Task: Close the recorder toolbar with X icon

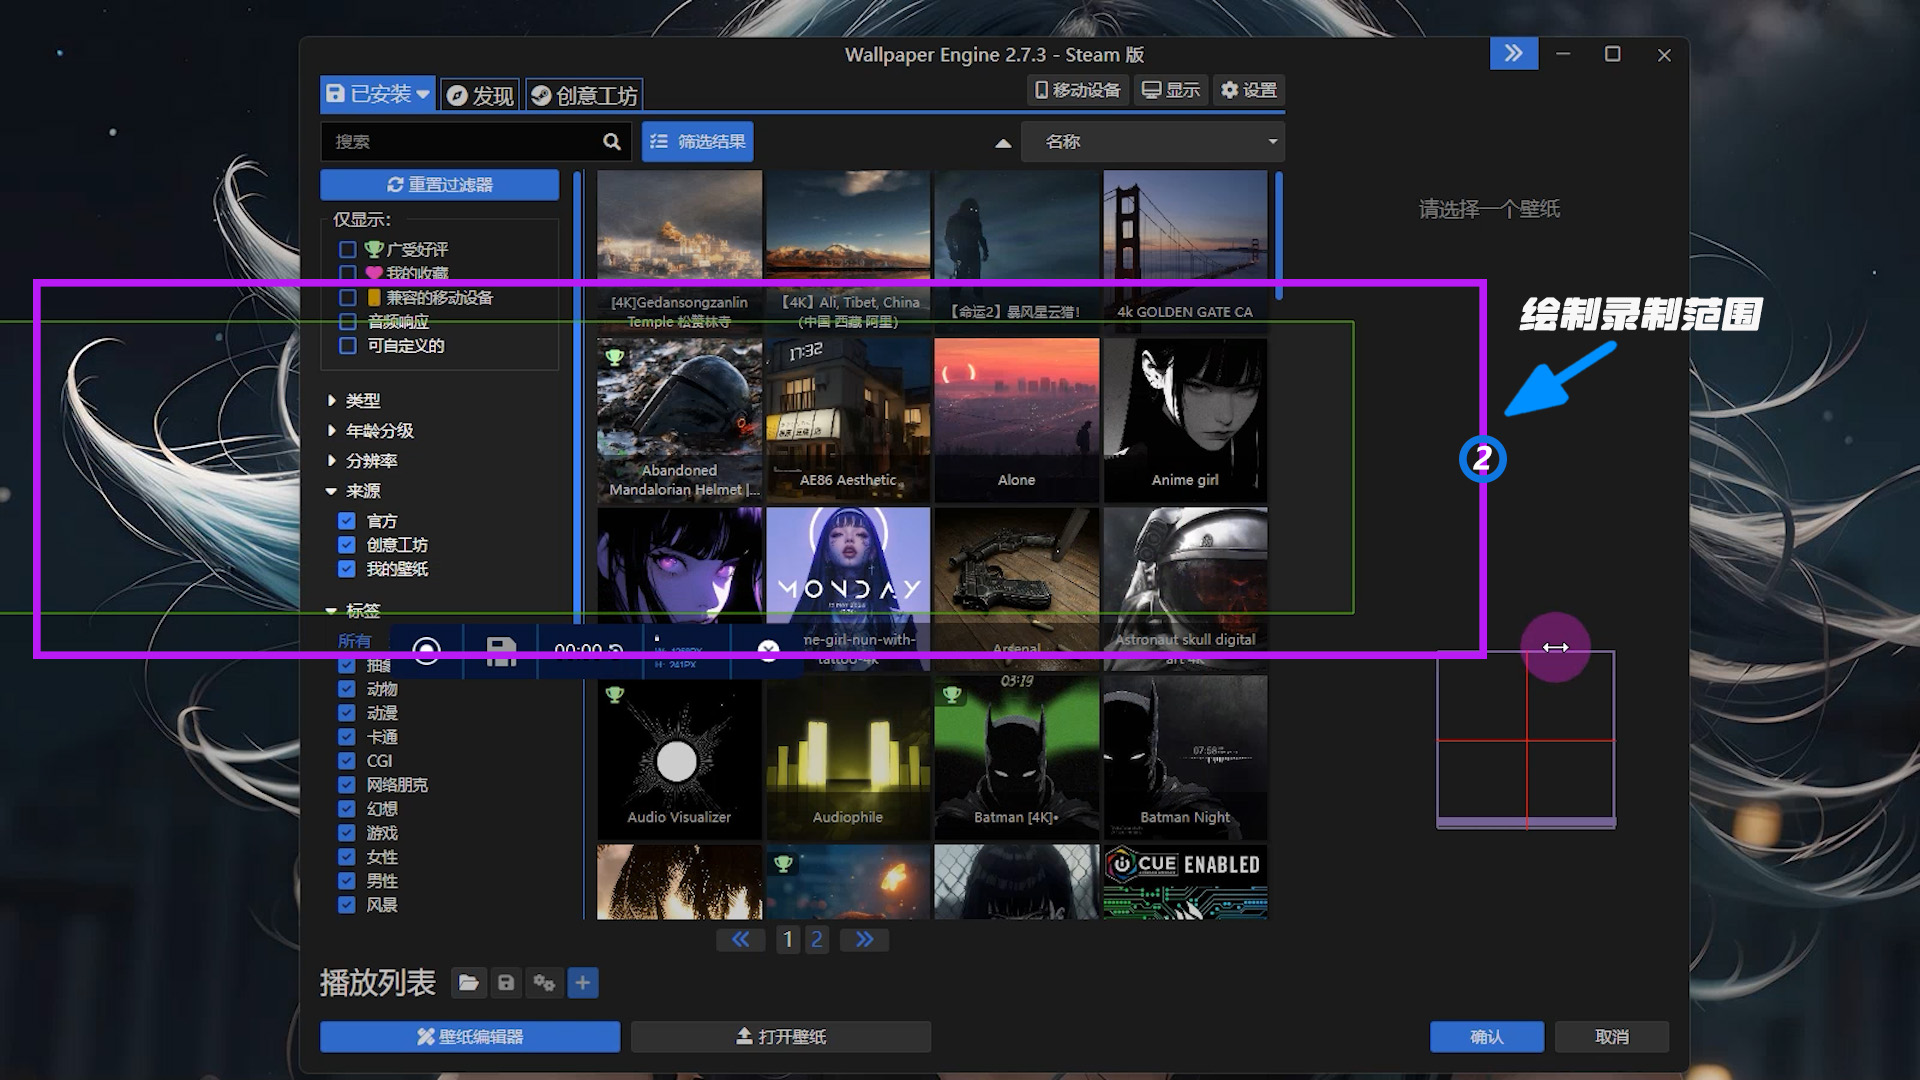Action: (768, 651)
